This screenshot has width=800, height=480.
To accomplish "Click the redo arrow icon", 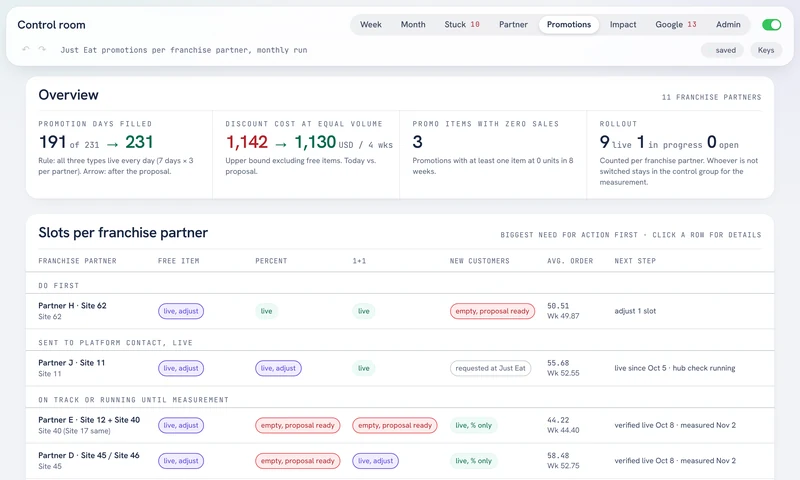I will pyautogui.click(x=42, y=49).
